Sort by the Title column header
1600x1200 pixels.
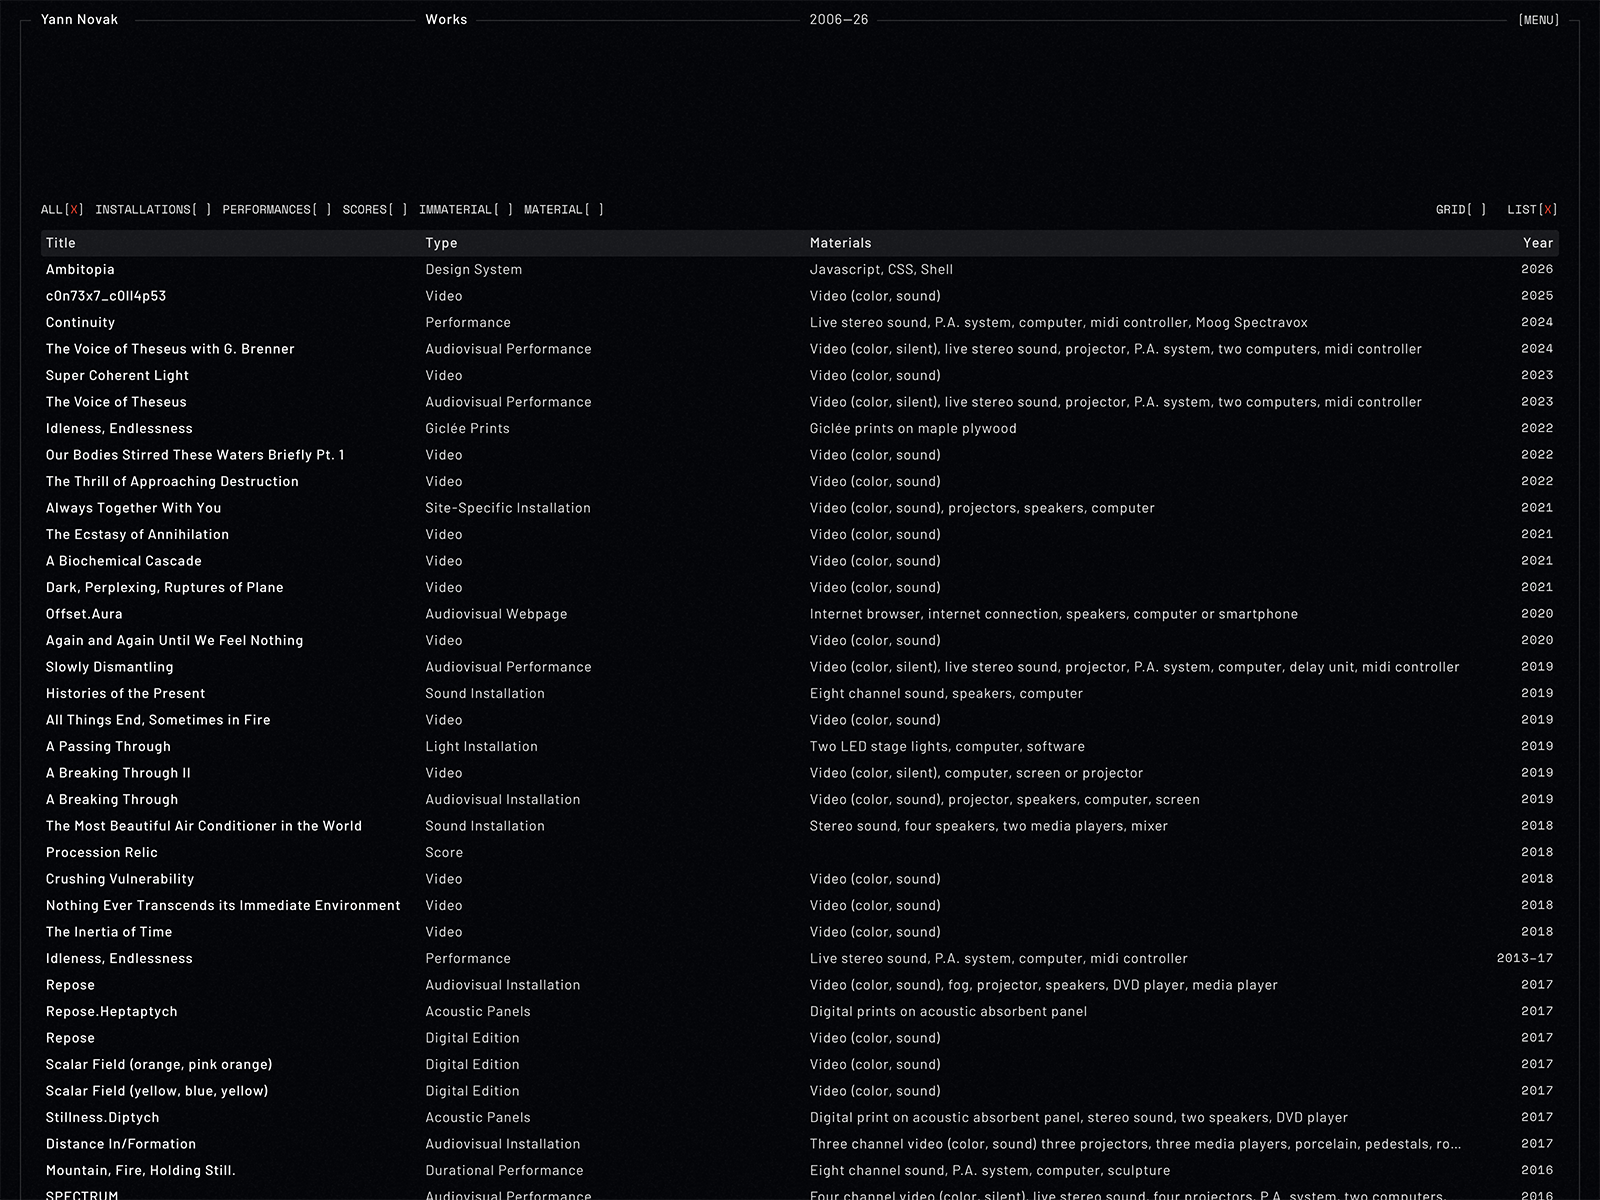point(61,243)
